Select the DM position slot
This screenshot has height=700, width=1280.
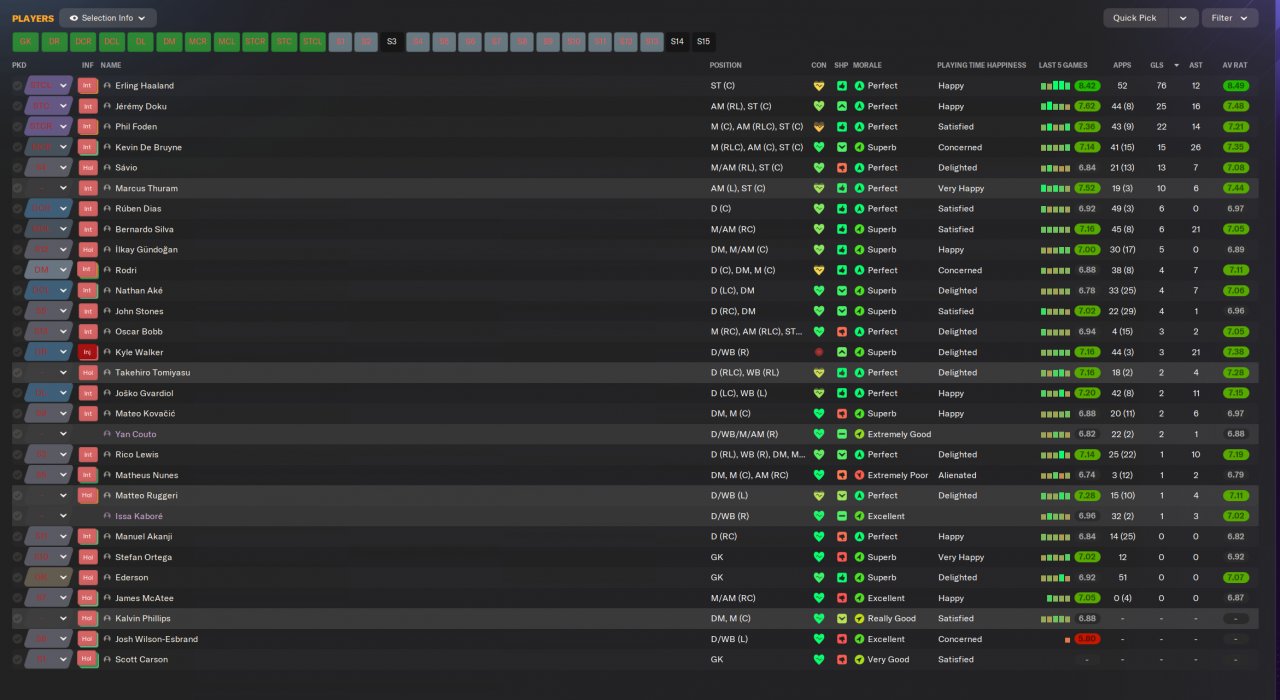coord(169,42)
